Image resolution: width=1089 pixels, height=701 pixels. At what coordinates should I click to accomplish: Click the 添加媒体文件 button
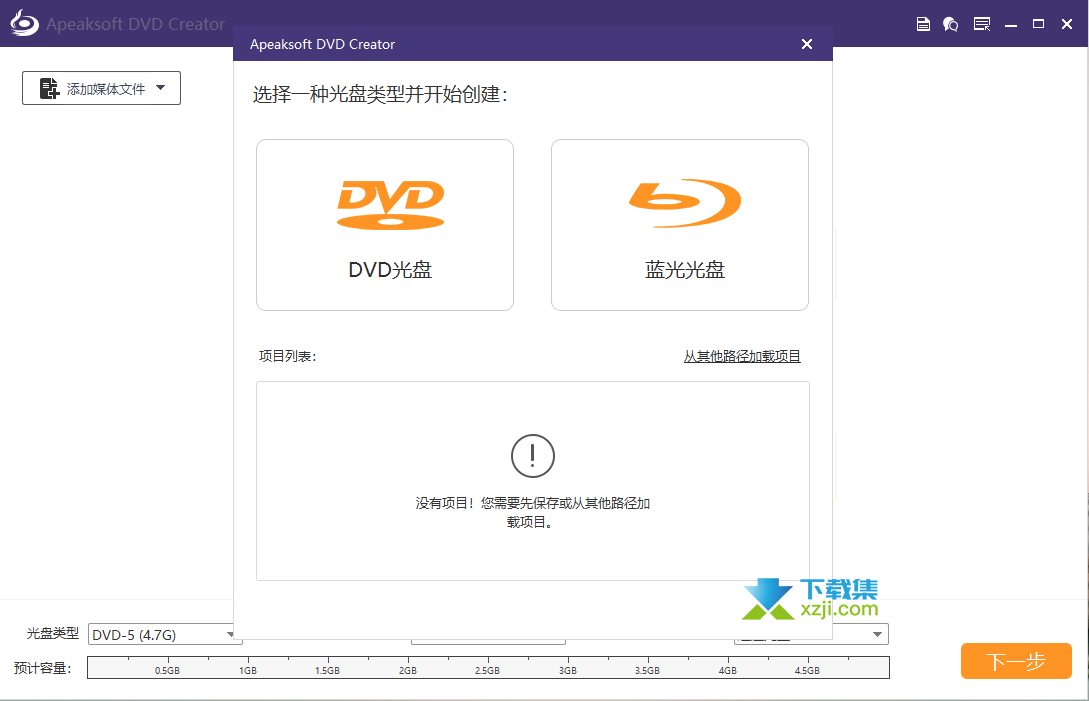[x=101, y=88]
